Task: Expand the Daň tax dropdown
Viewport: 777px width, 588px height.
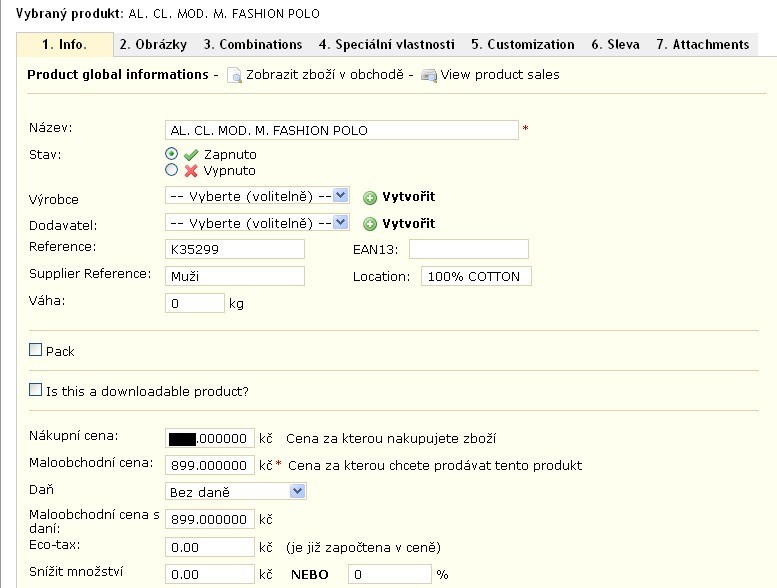Action: (x=236, y=491)
